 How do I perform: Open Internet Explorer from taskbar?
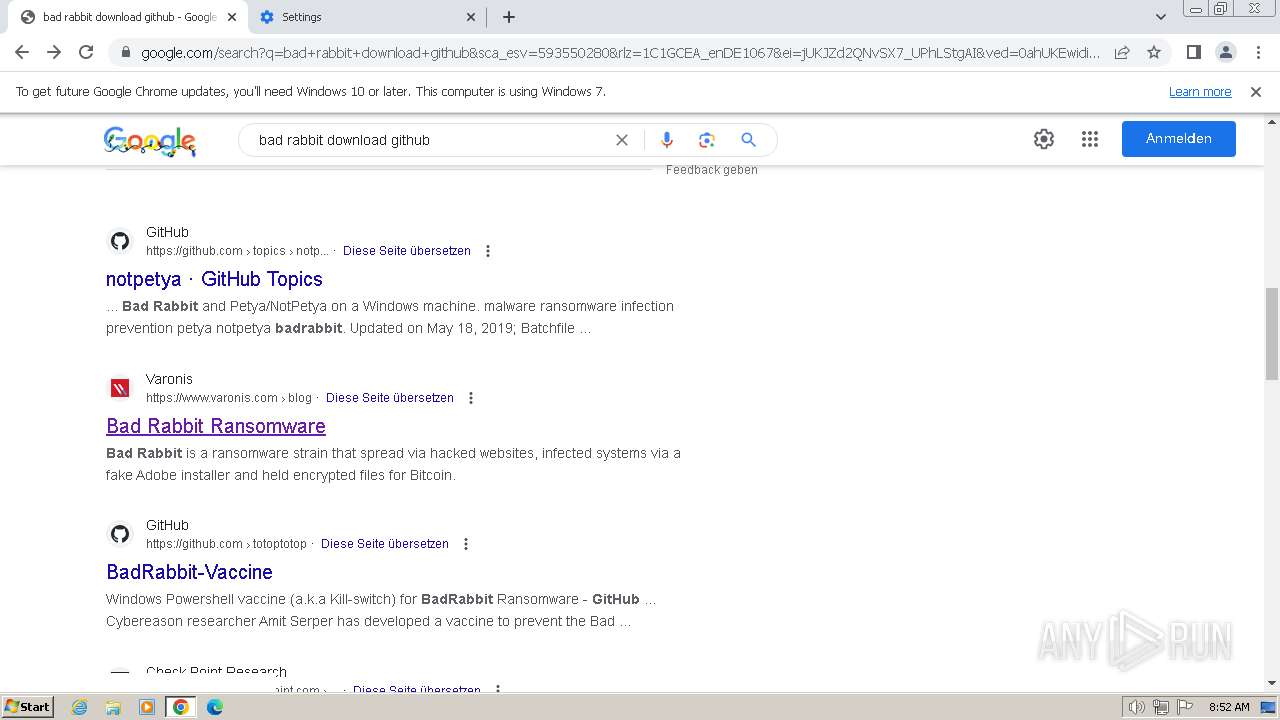click(x=80, y=707)
